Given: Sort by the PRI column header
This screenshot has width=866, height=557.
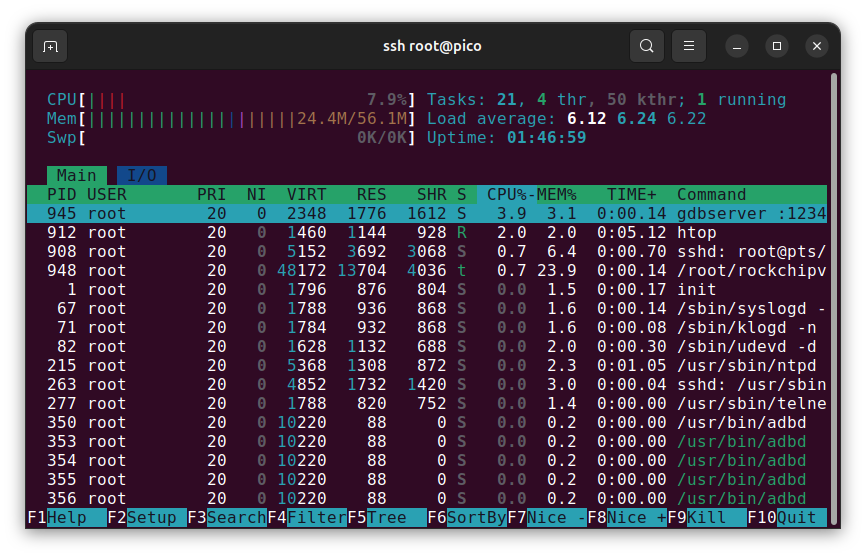Looking at the screenshot, I should coord(212,194).
